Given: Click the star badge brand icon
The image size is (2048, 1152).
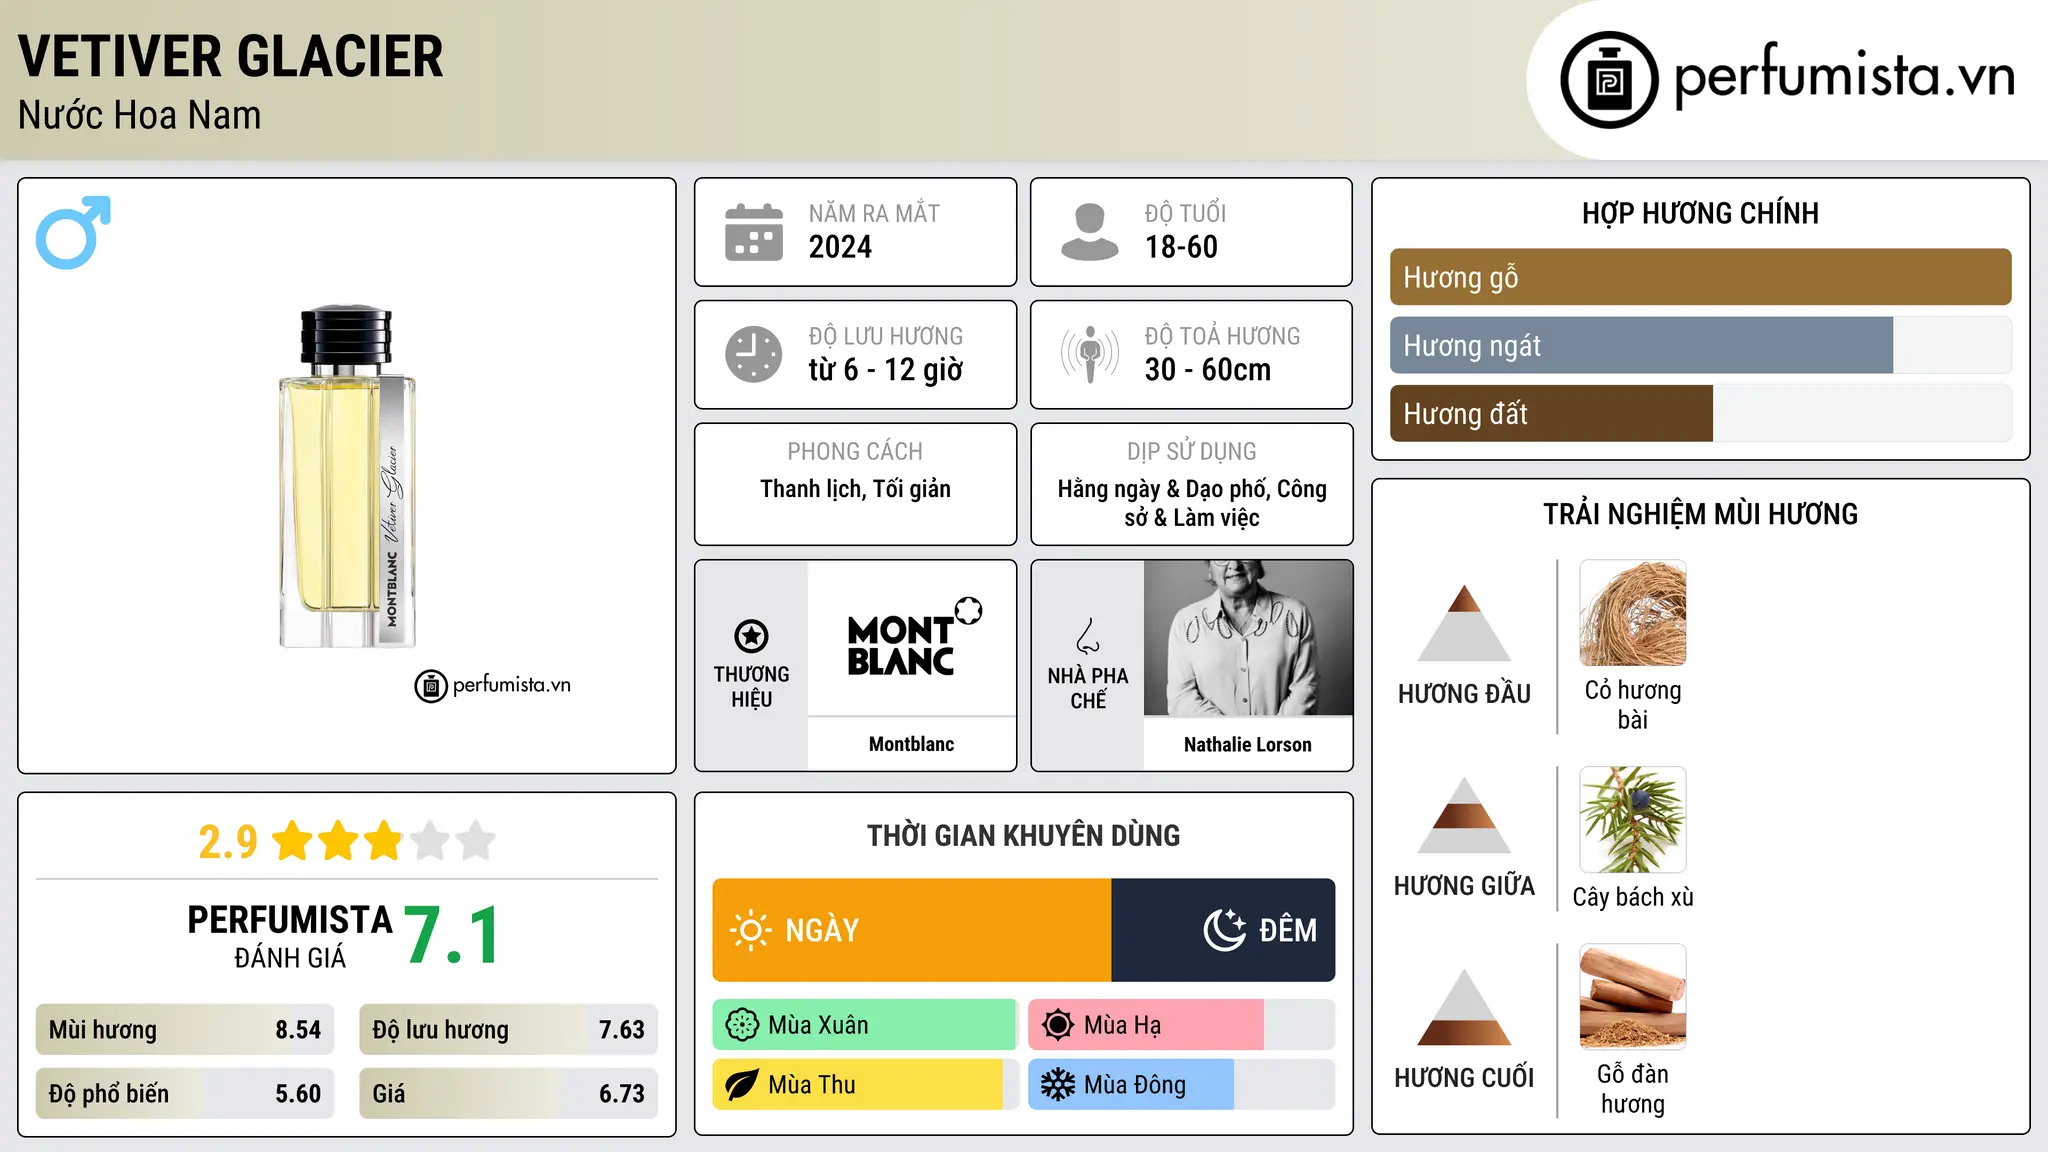Looking at the screenshot, I should [x=751, y=636].
